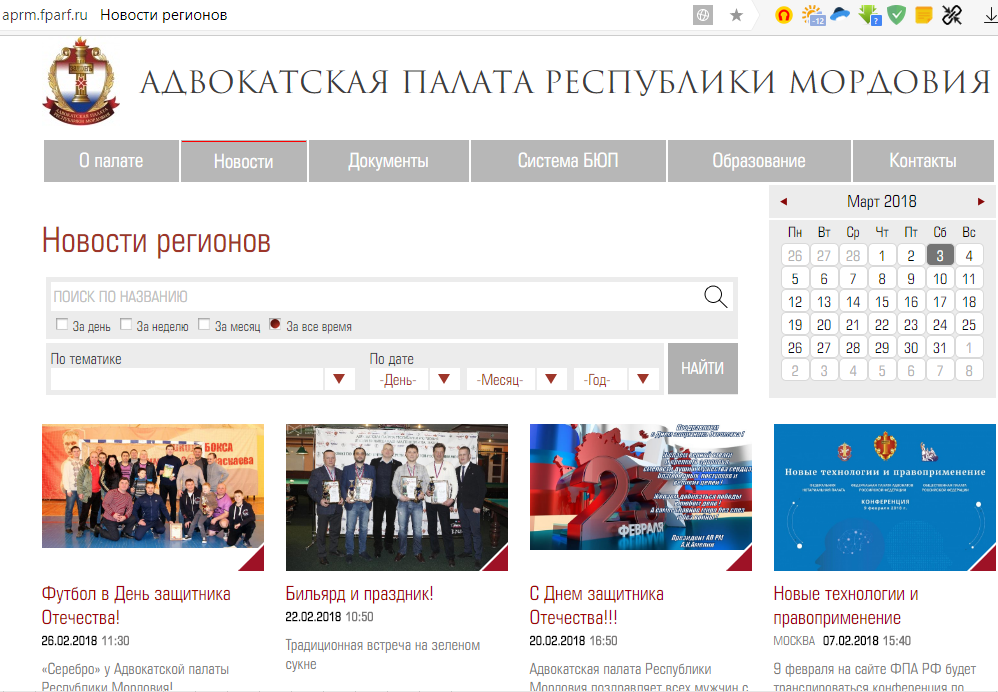Select day 31 in the calendar
The height and width of the screenshot is (692, 998).
tap(939, 348)
